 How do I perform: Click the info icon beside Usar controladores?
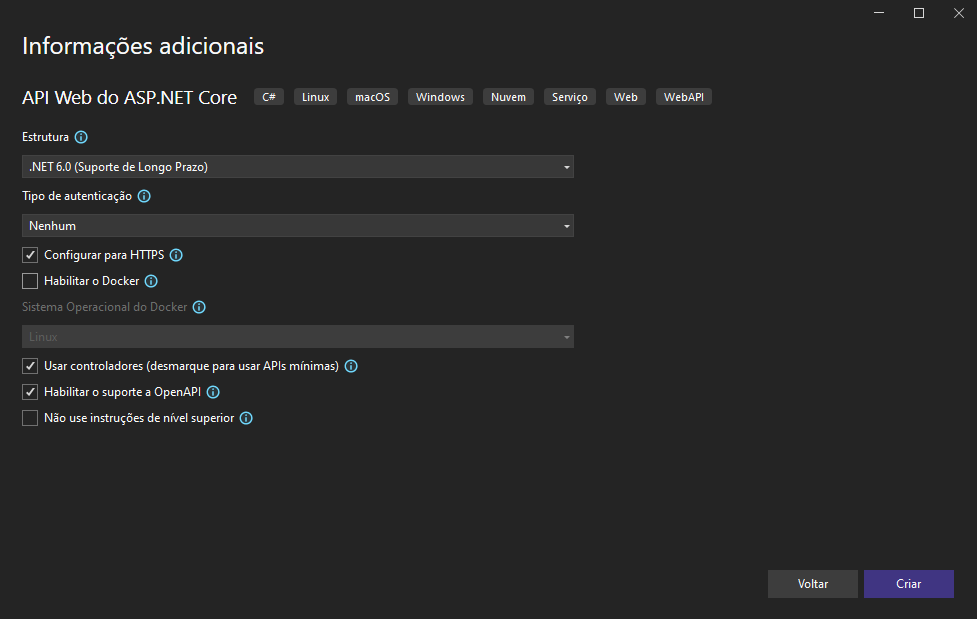tap(351, 366)
